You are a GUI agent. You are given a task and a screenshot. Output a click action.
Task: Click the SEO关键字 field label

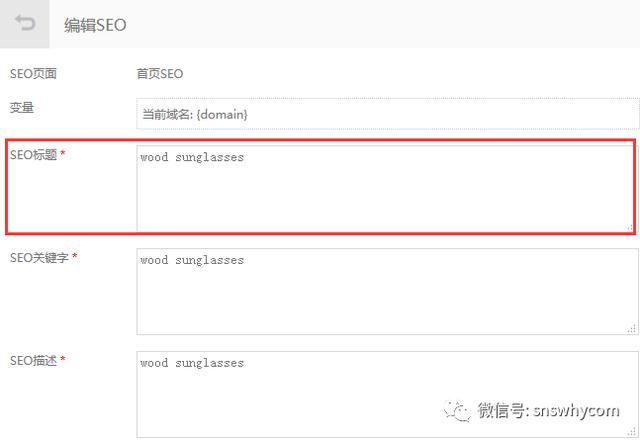point(39,258)
